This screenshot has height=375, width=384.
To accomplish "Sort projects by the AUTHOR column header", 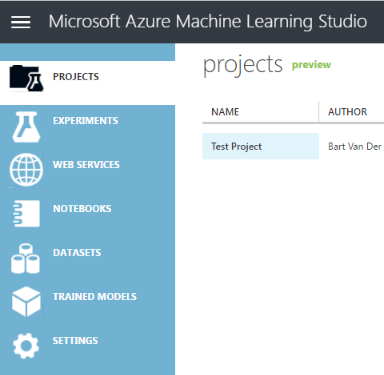I will [347, 112].
